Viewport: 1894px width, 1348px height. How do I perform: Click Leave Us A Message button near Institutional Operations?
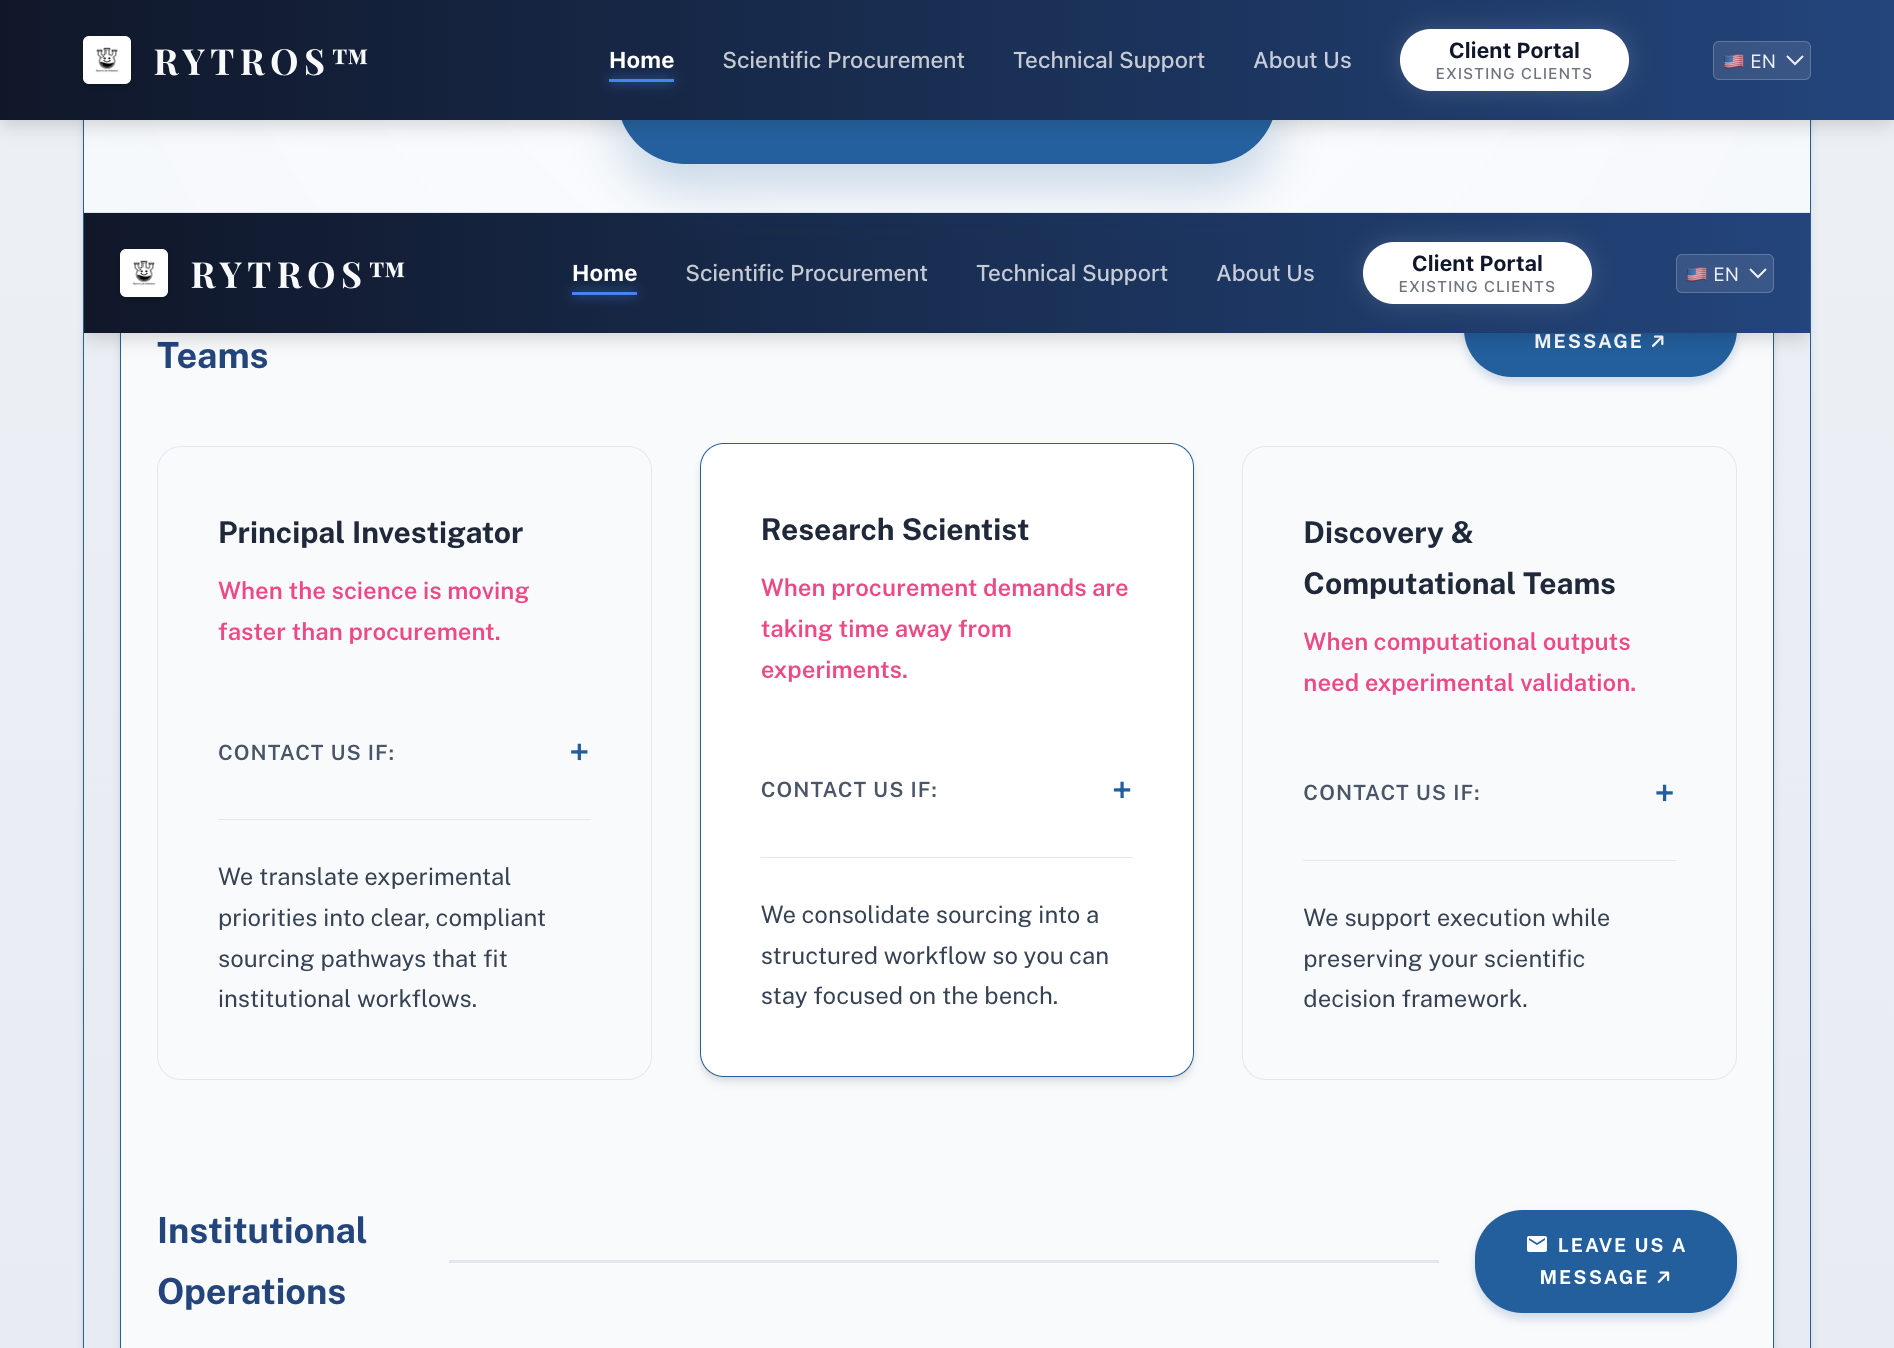click(x=1605, y=1261)
